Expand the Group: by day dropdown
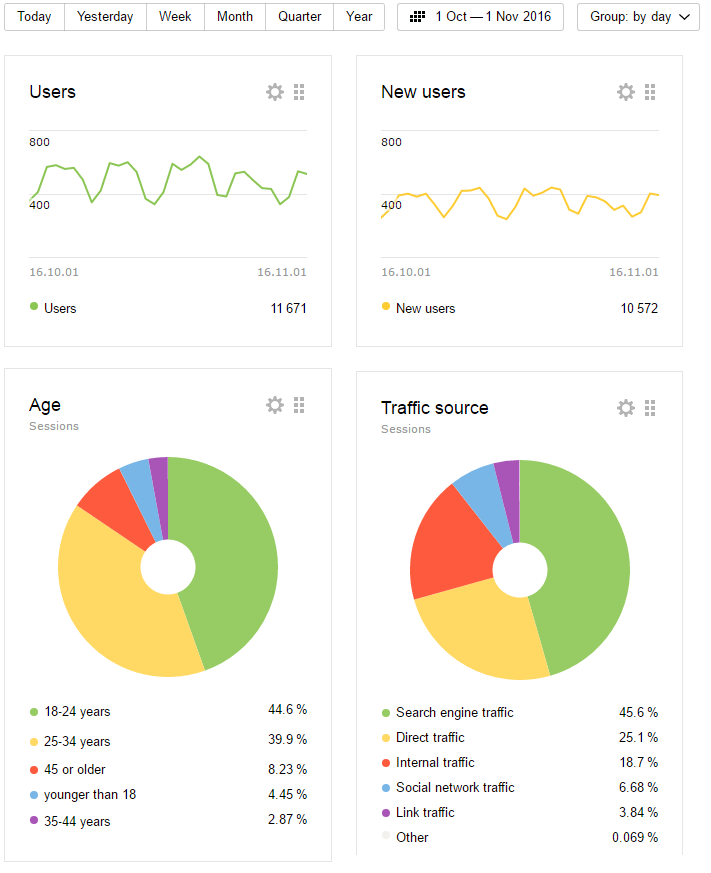Image resolution: width=711 pixels, height=873 pixels. pyautogui.click(x=638, y=17)
